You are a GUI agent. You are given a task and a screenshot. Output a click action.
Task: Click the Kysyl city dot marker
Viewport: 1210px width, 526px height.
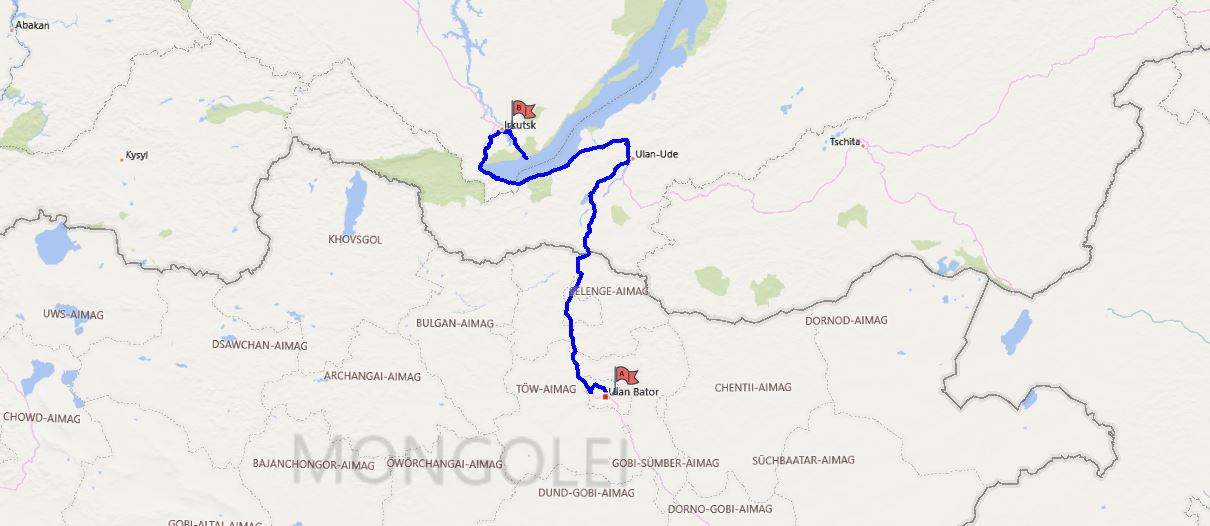point(122,157)
